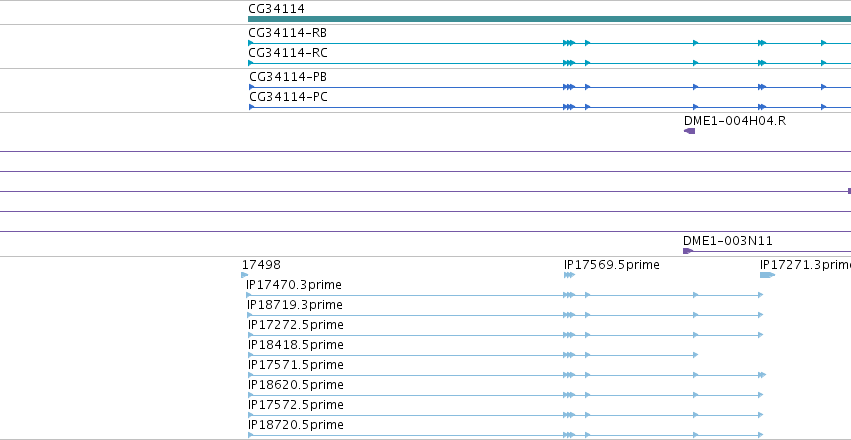Select the IP17272.5prime label
The image size is (851, 440).
296,324
